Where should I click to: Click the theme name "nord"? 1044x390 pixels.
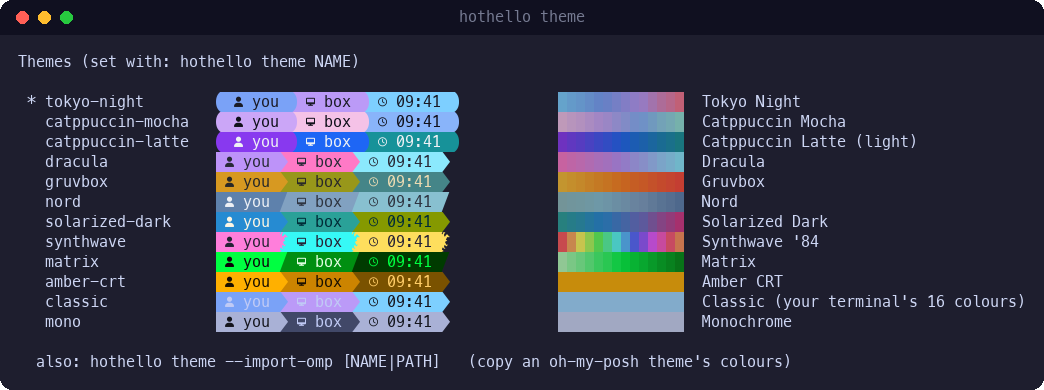pos(63,202)
